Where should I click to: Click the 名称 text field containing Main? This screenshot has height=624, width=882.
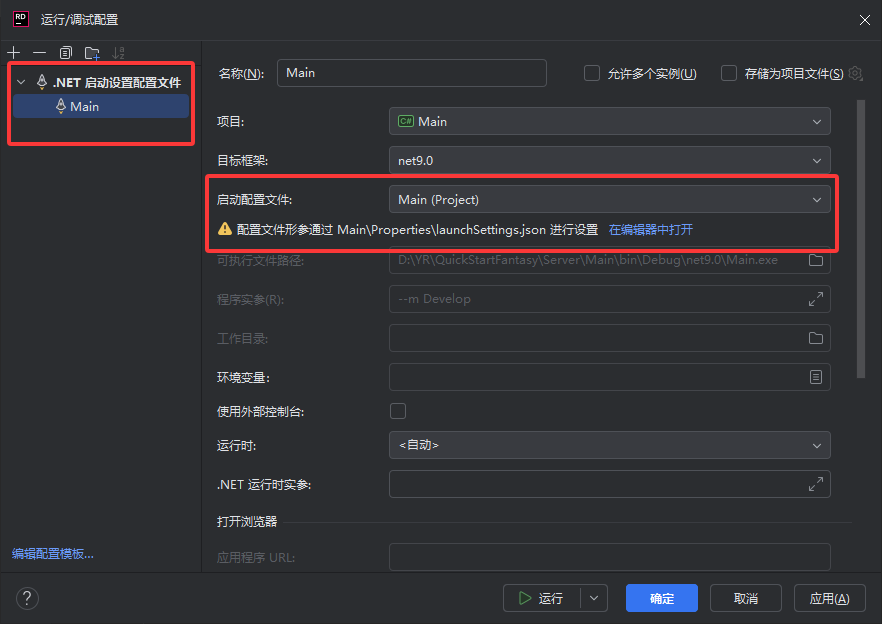coord(411,73)
